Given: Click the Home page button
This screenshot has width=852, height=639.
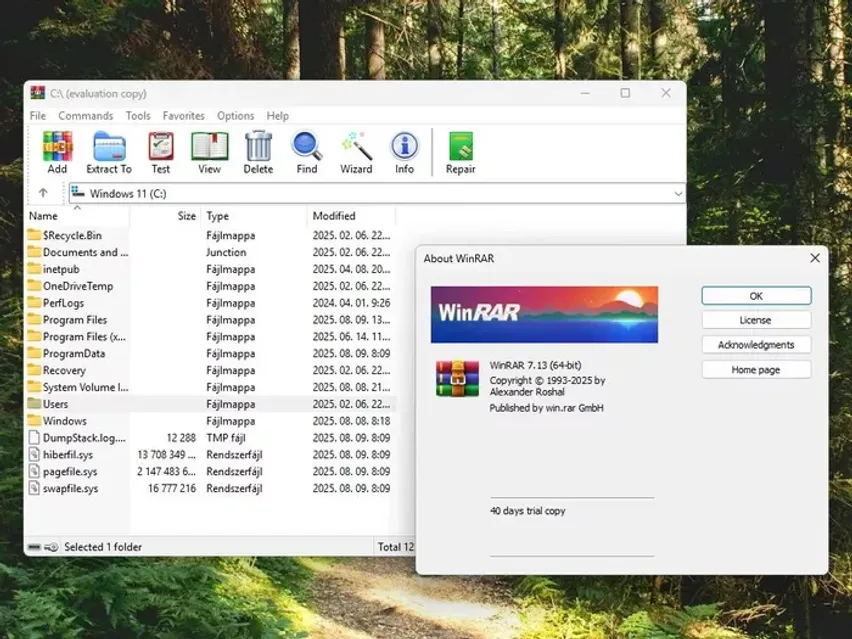Looking at the screenshot, I should [756, 369].
